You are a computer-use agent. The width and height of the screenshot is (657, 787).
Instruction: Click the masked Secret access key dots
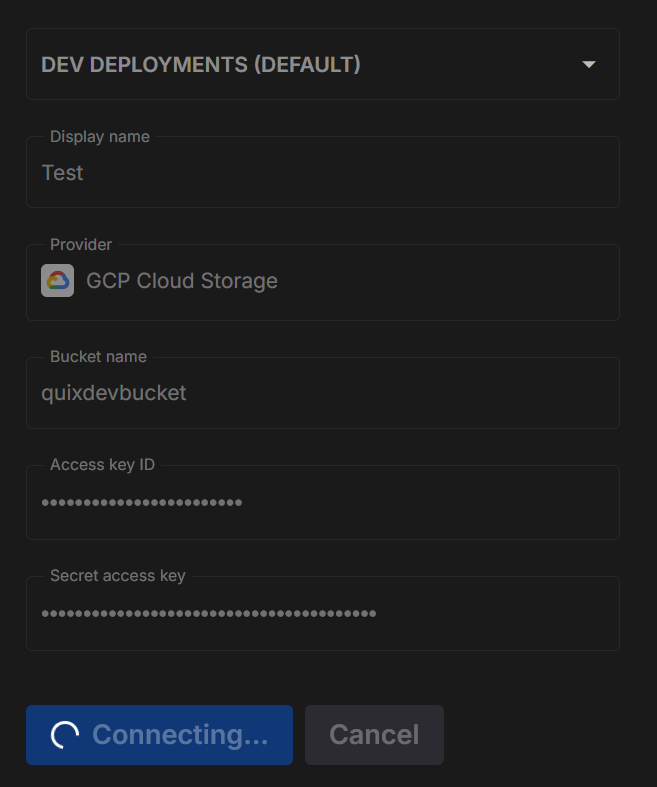pos(209,613)
